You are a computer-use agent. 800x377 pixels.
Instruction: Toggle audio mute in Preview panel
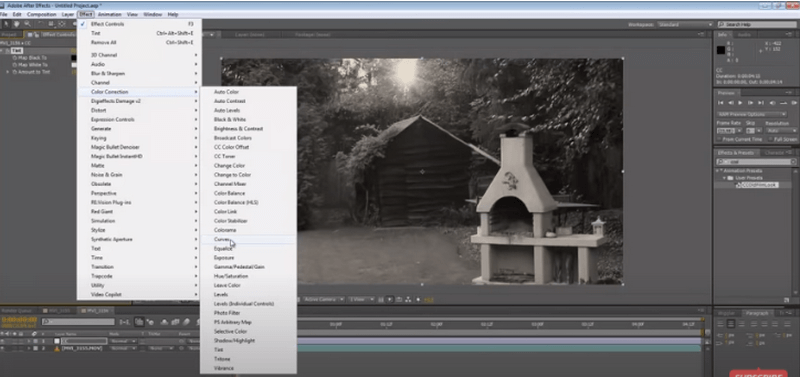coord(772,103)
